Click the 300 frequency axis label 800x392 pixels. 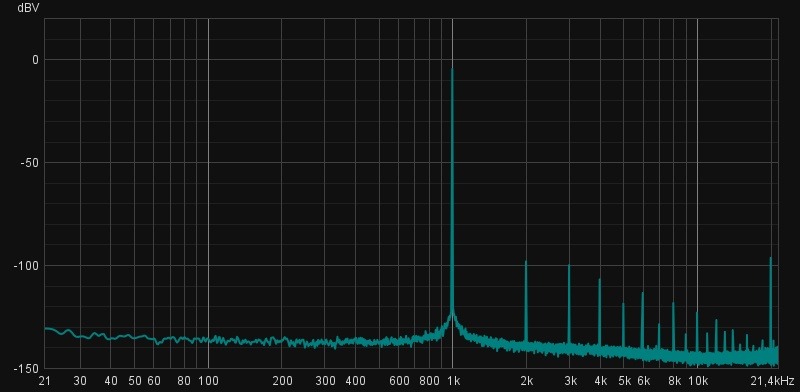pyautogui.click(x=326, y=381)
